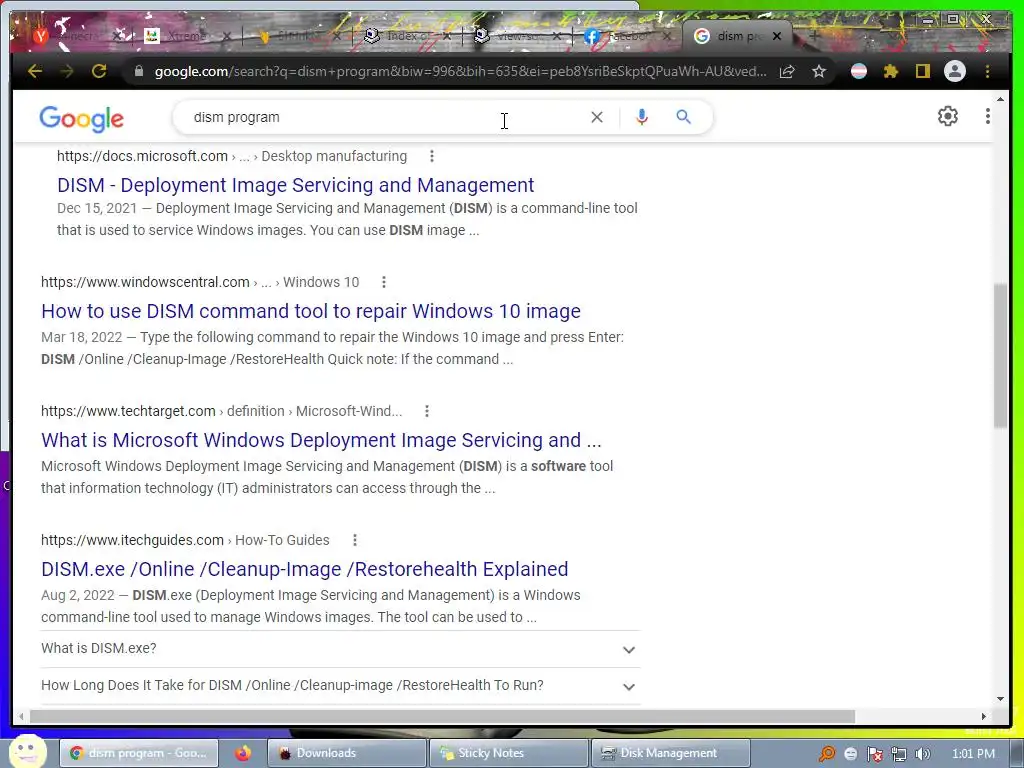Switch to the Downloads taskbar window
Image resolution: width=1024 pixels, height=768 pixels.
pos(347,753)
